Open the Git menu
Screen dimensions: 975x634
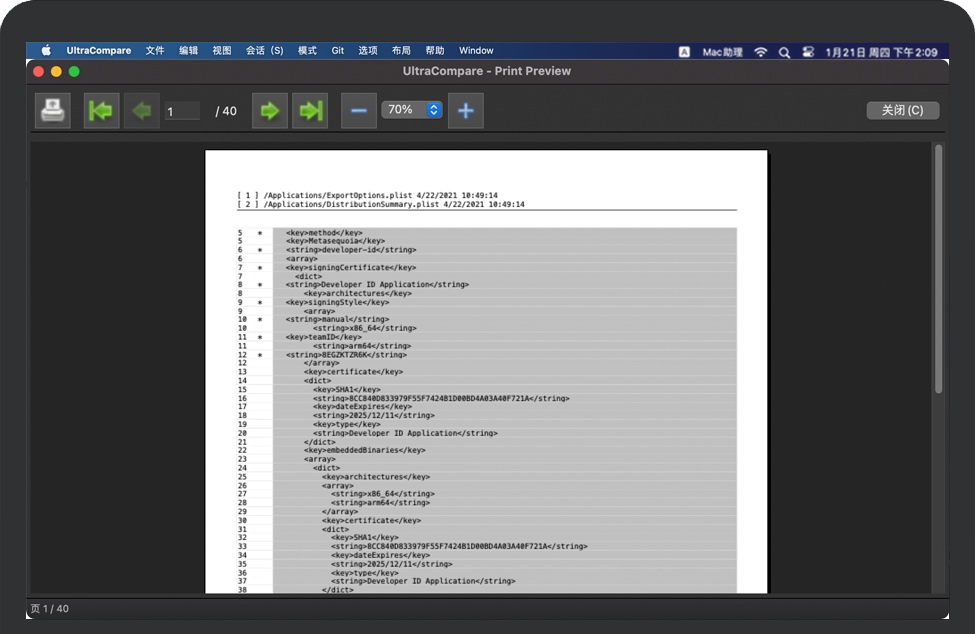click(x=338, y=51)
